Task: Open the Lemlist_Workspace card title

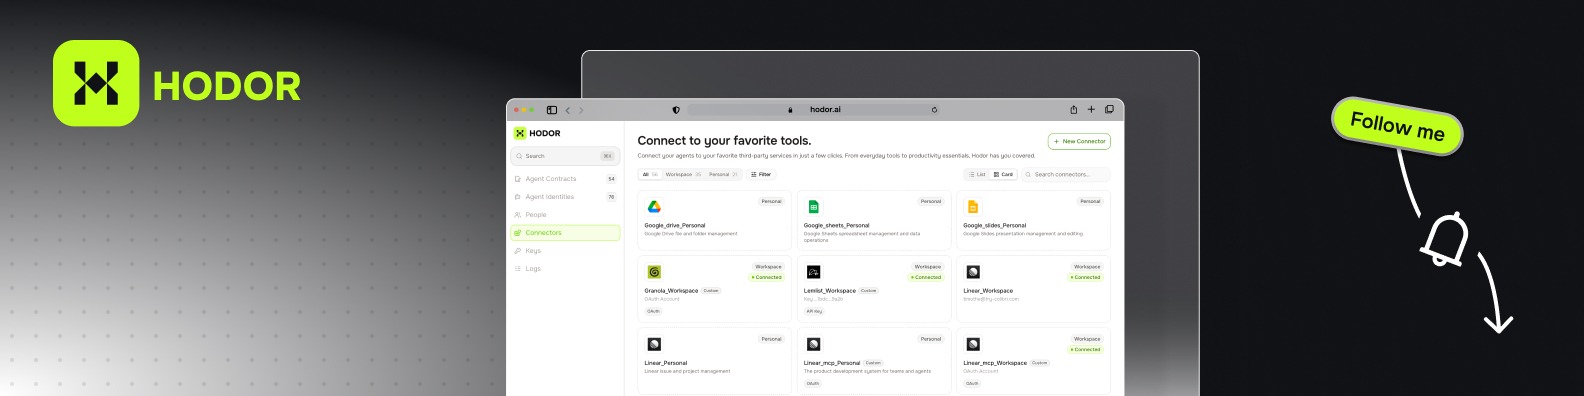Action: pos(830,290)
